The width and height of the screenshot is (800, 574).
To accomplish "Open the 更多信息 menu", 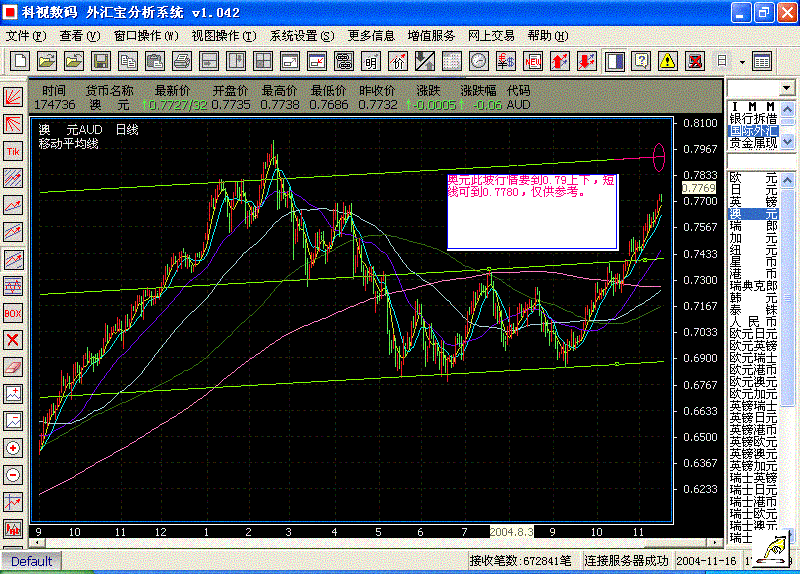I will tap(371, 36).
